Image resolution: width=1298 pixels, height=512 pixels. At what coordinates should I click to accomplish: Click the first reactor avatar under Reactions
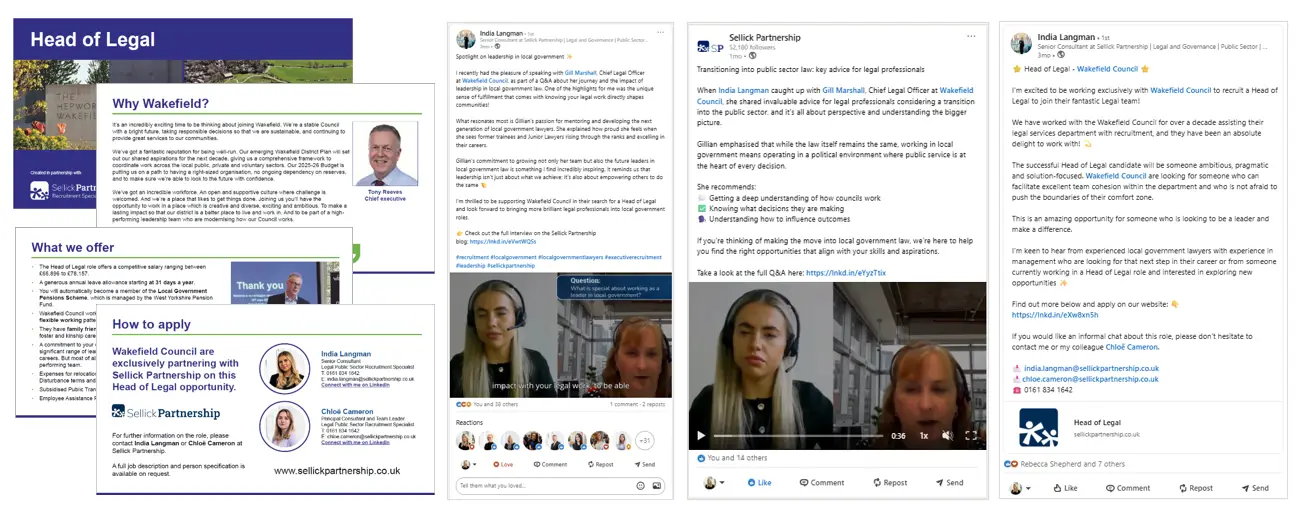[466, 440]
